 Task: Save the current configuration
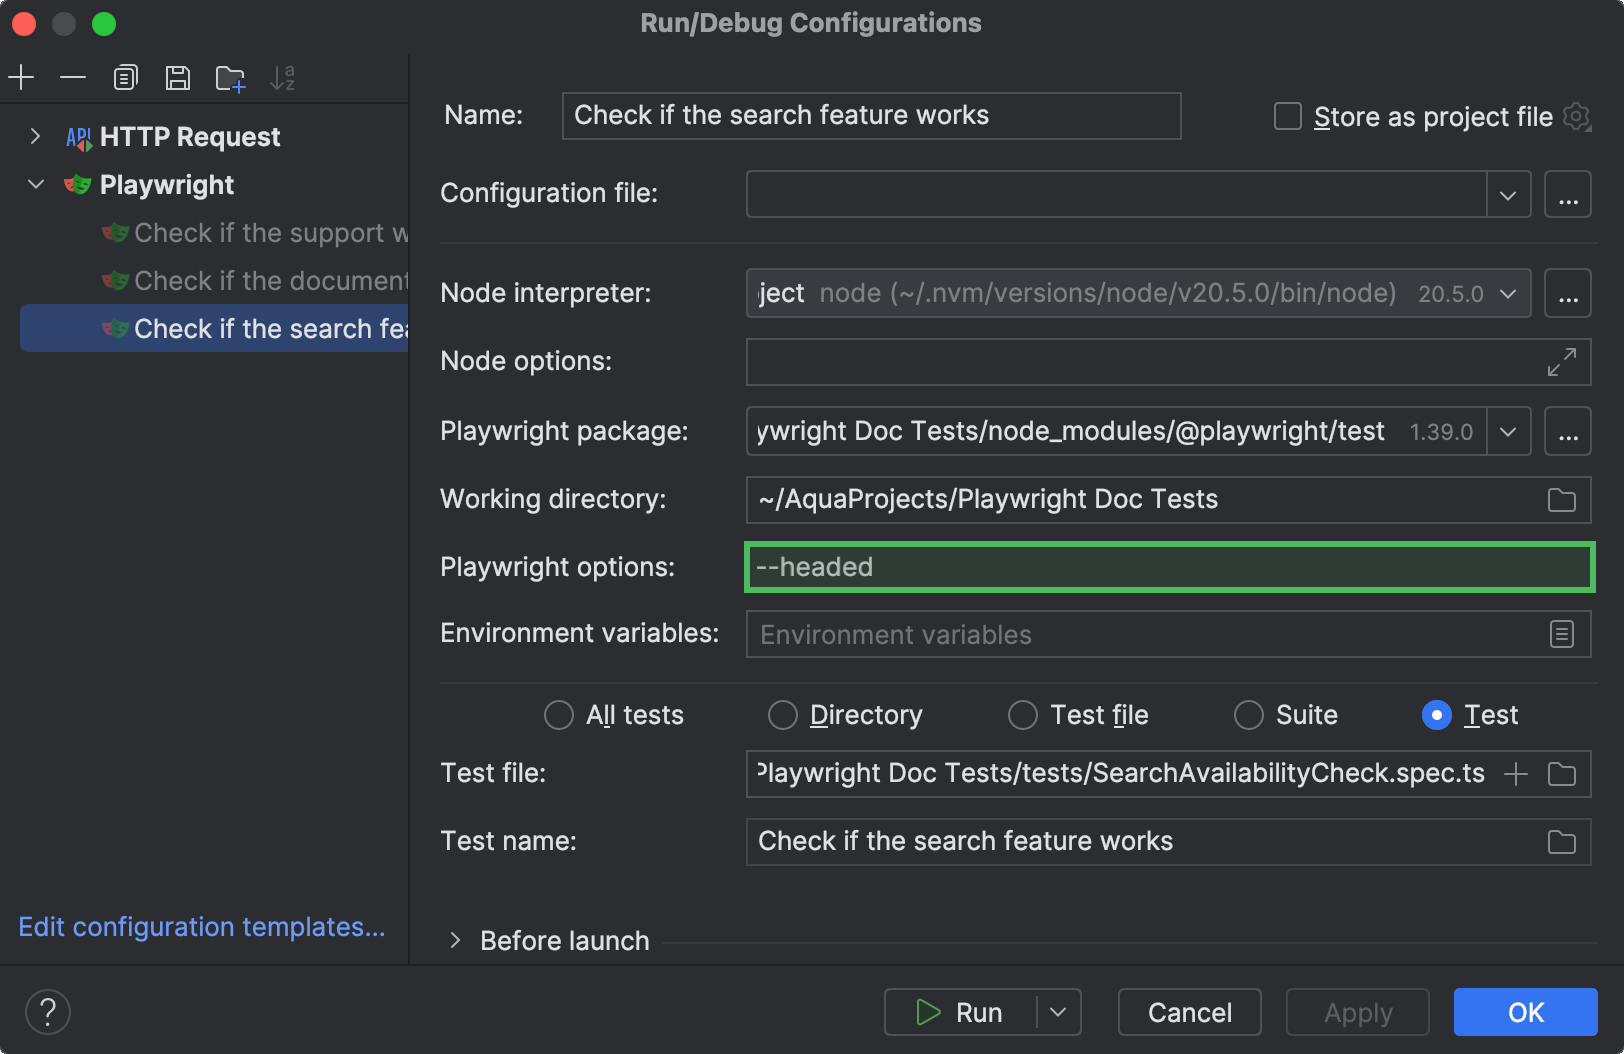178,77
